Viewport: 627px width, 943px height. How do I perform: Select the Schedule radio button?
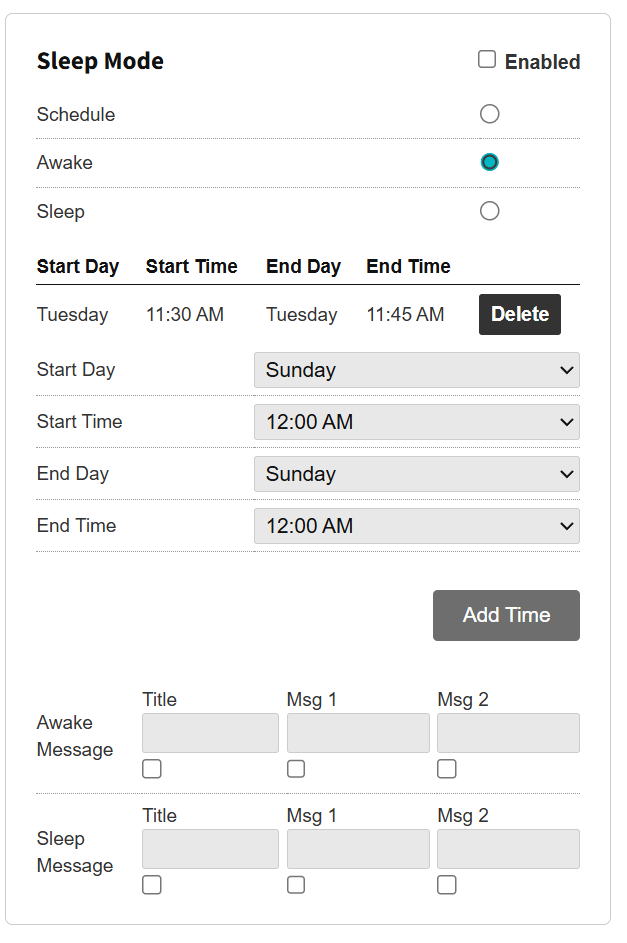pyautogui.click(x=489, y=114)
